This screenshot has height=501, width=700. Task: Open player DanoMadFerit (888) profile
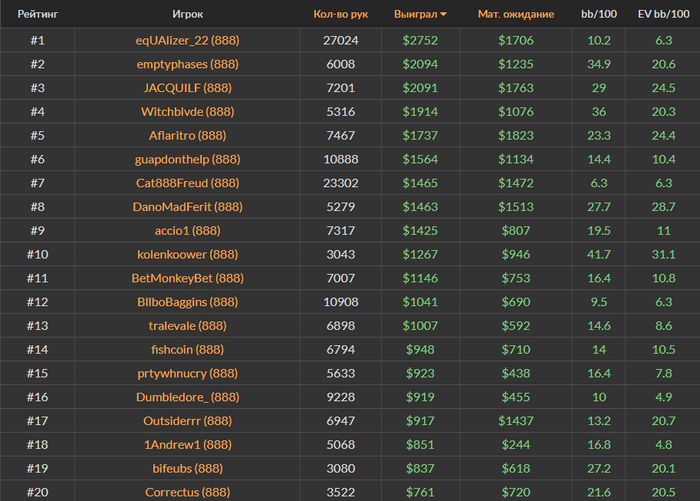pos(188,207)
